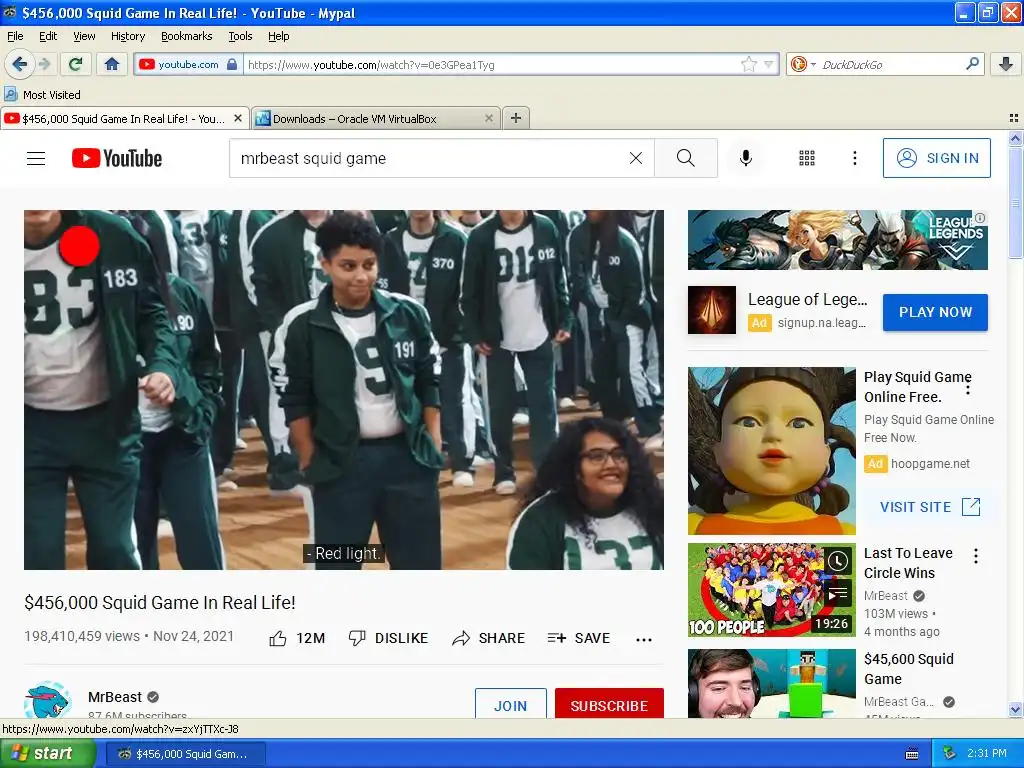Go to the browser Home page icon
This screenshot has width=1024, height=768.
pos(112,64)
